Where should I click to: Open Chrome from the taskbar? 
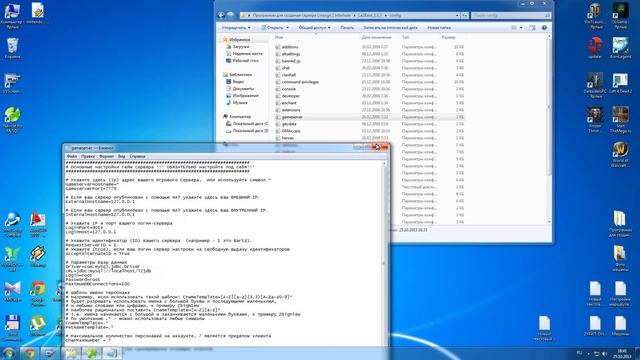(x=29, y=353)
